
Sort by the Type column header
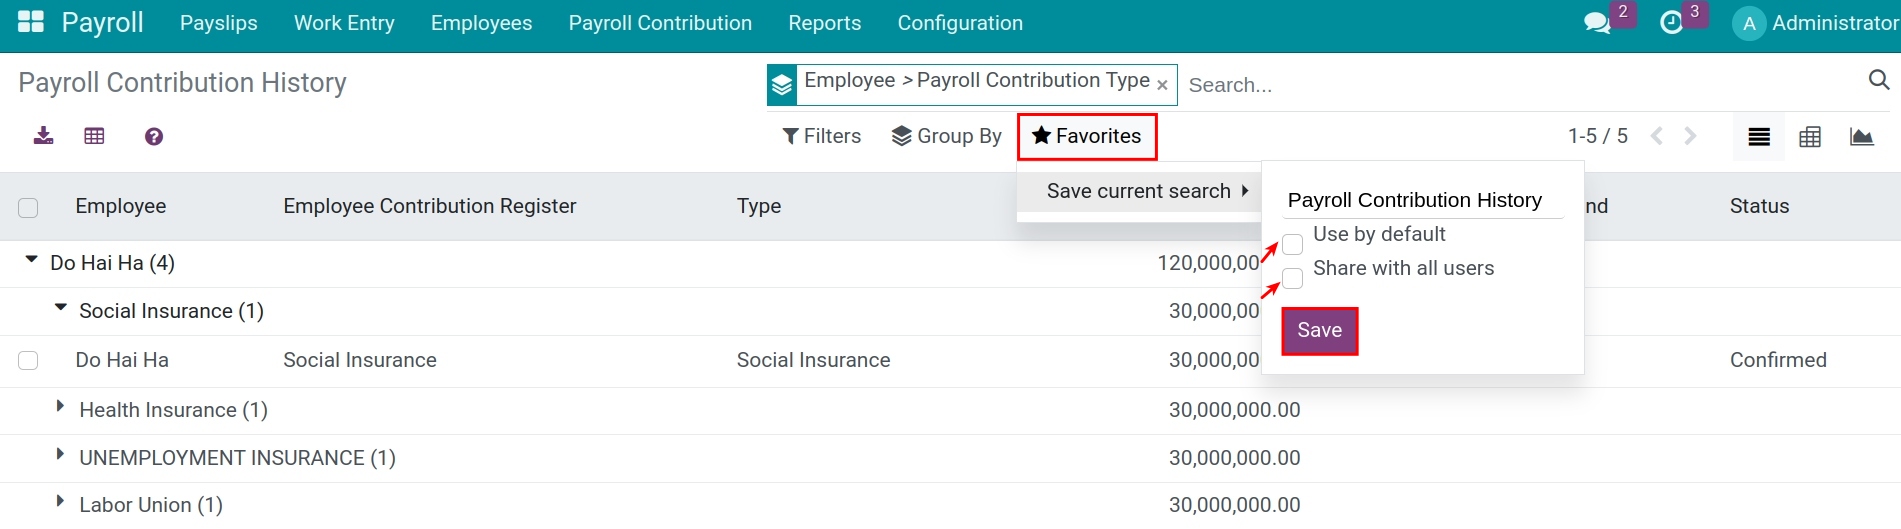point(759,206)
